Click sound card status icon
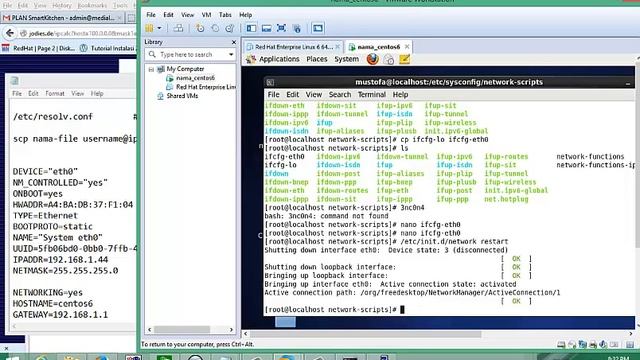This screenshot has width=640, height=360. click(603, 344)
